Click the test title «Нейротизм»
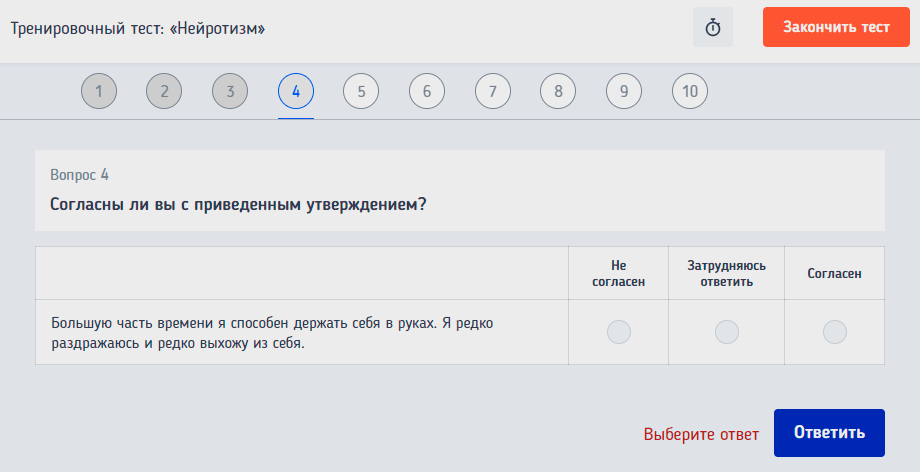 coord(138,27)
